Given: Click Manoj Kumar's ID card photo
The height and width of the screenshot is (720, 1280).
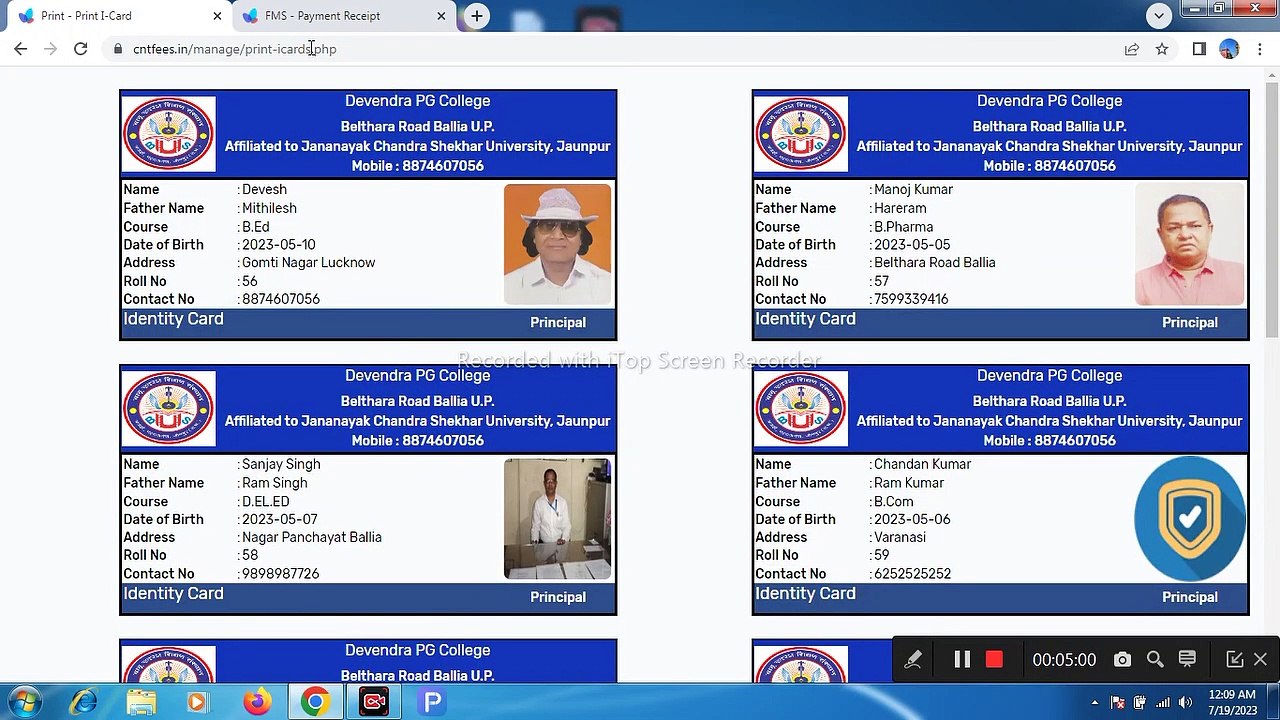Looking at the screenshot, I should [x=1189, y=244].
